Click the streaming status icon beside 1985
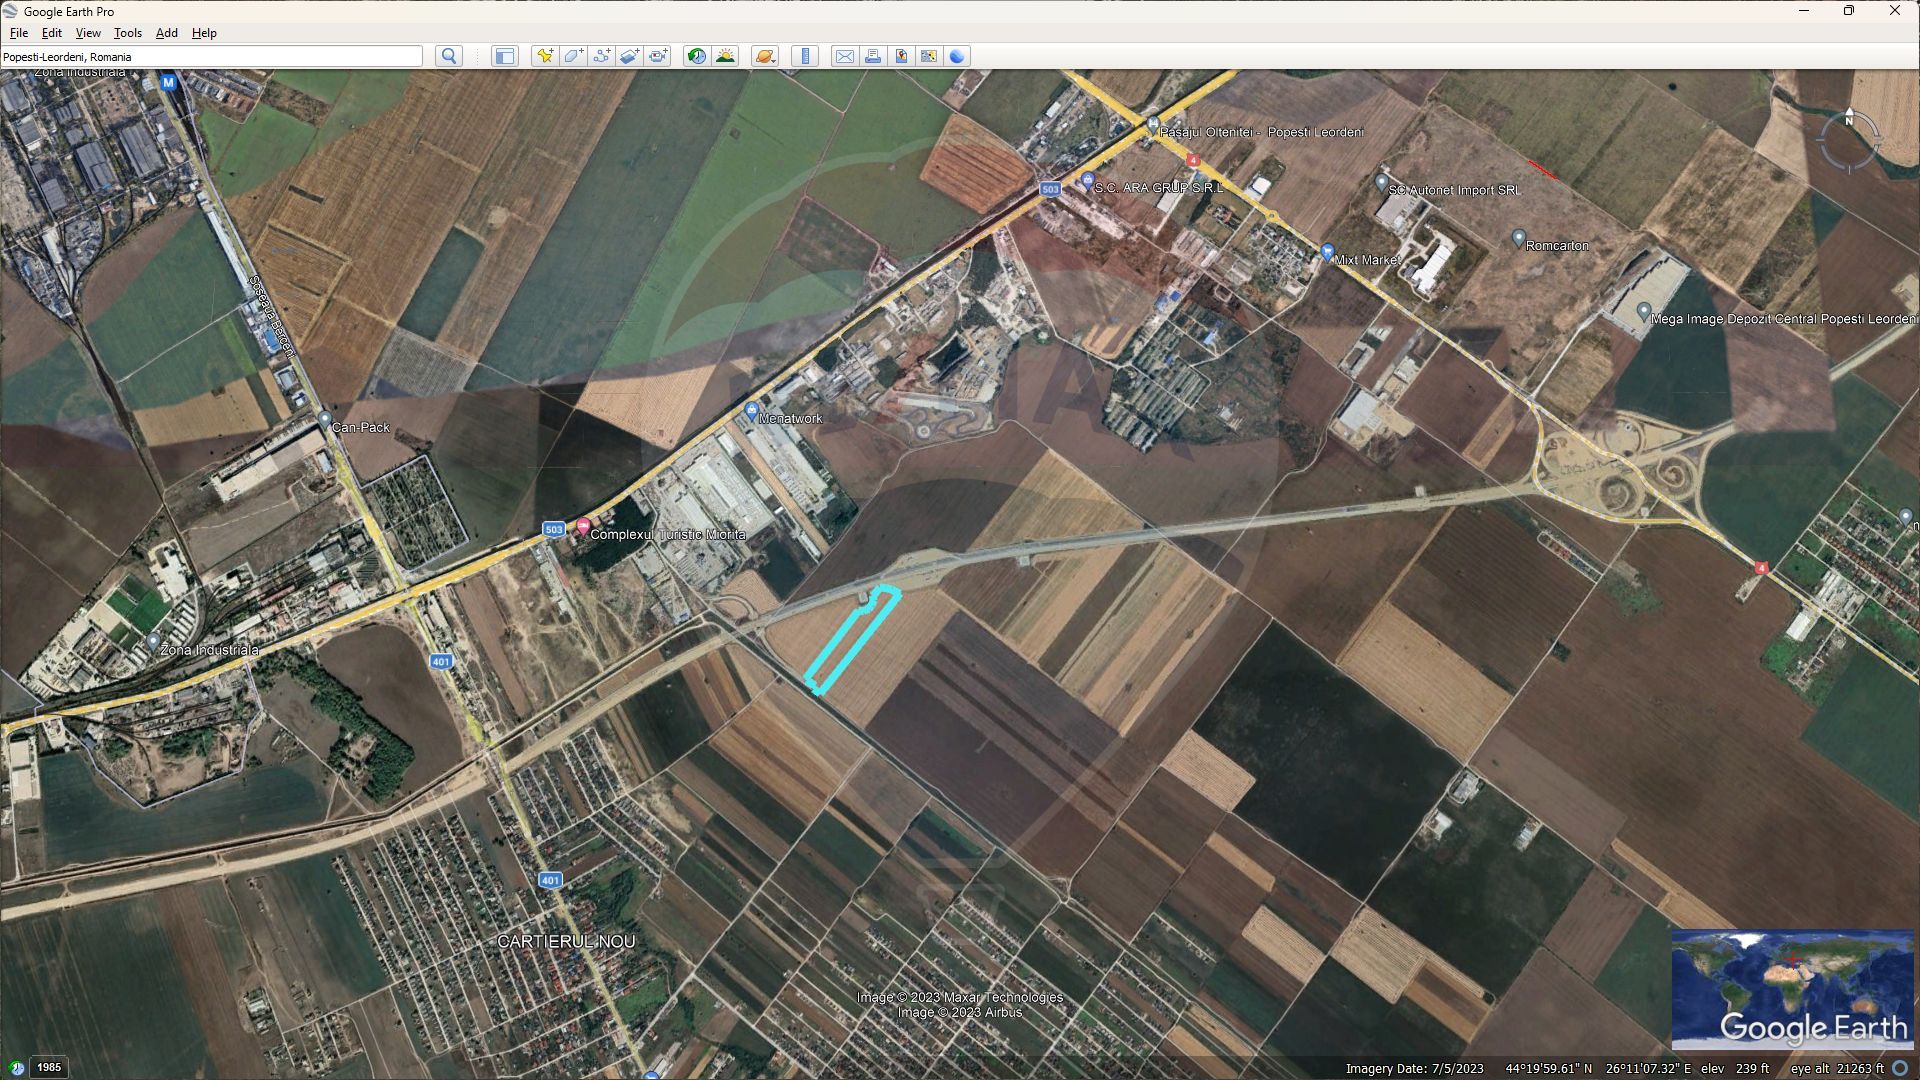 (x=16, y=1068)
